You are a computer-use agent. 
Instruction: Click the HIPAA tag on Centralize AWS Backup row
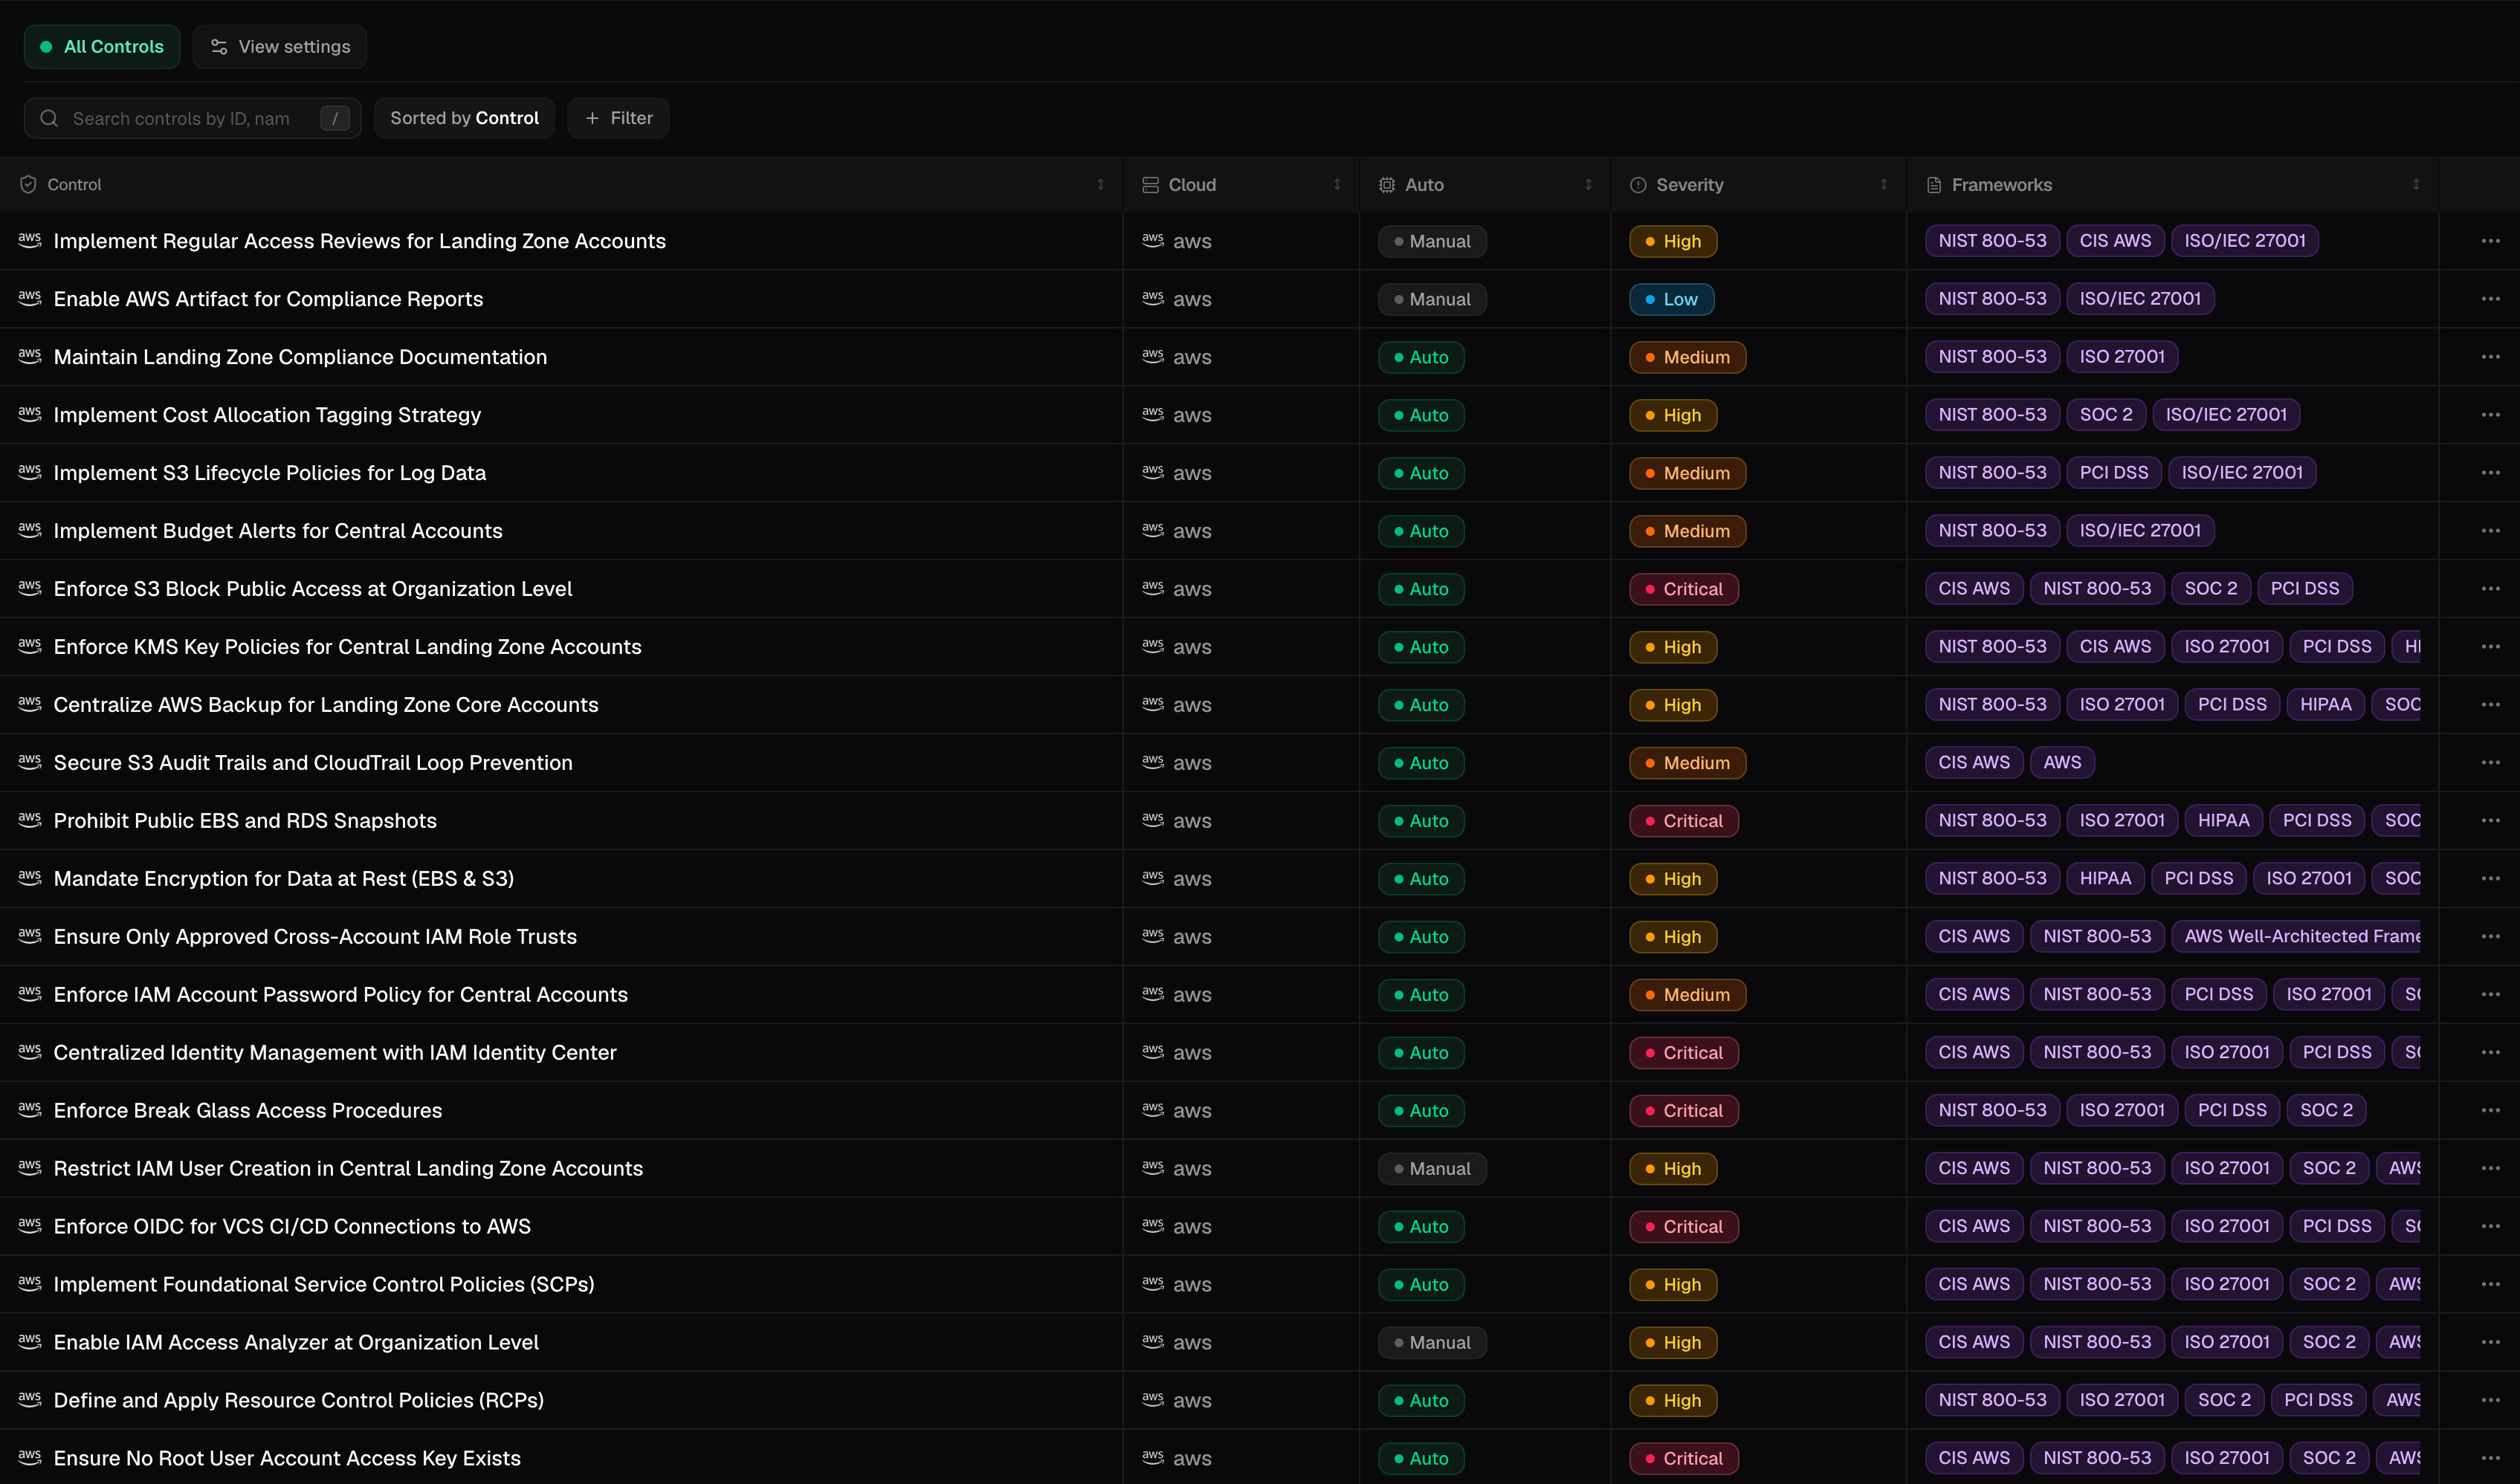pos(2325,705)
